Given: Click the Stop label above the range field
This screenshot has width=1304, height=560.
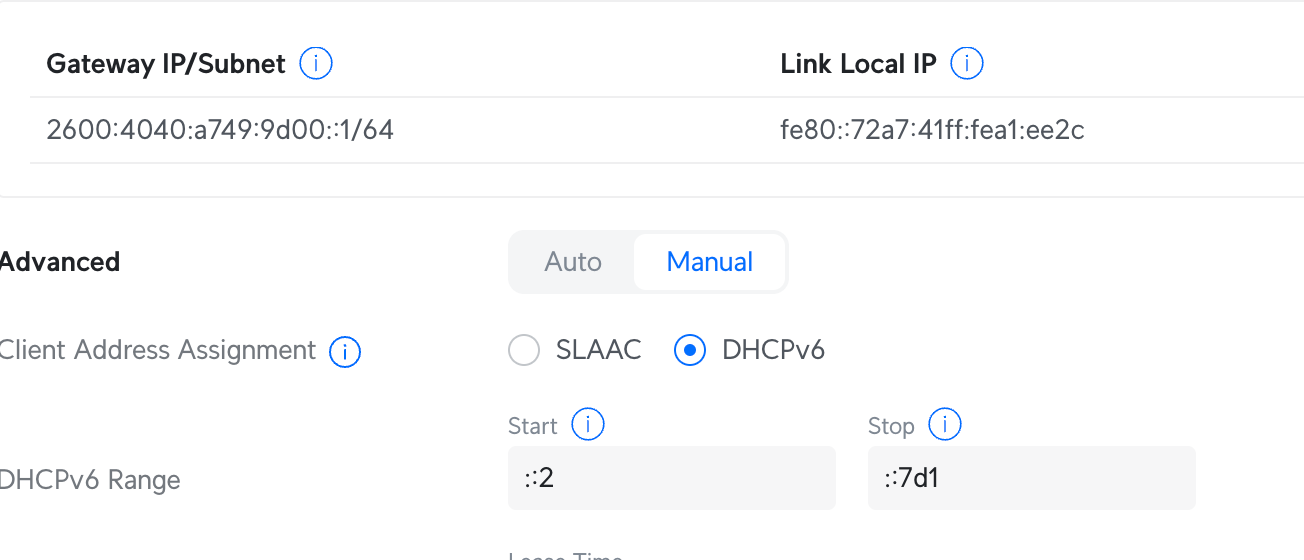Looking at the screenshot, I should point(891,426).
